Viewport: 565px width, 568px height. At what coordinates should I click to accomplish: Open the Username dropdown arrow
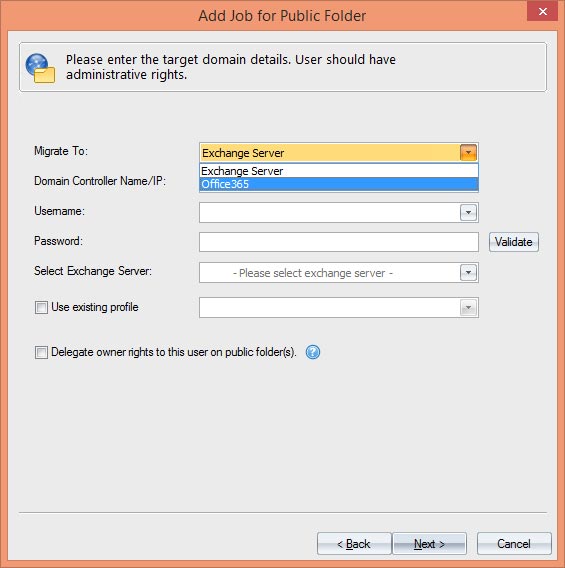pos(468,212)
